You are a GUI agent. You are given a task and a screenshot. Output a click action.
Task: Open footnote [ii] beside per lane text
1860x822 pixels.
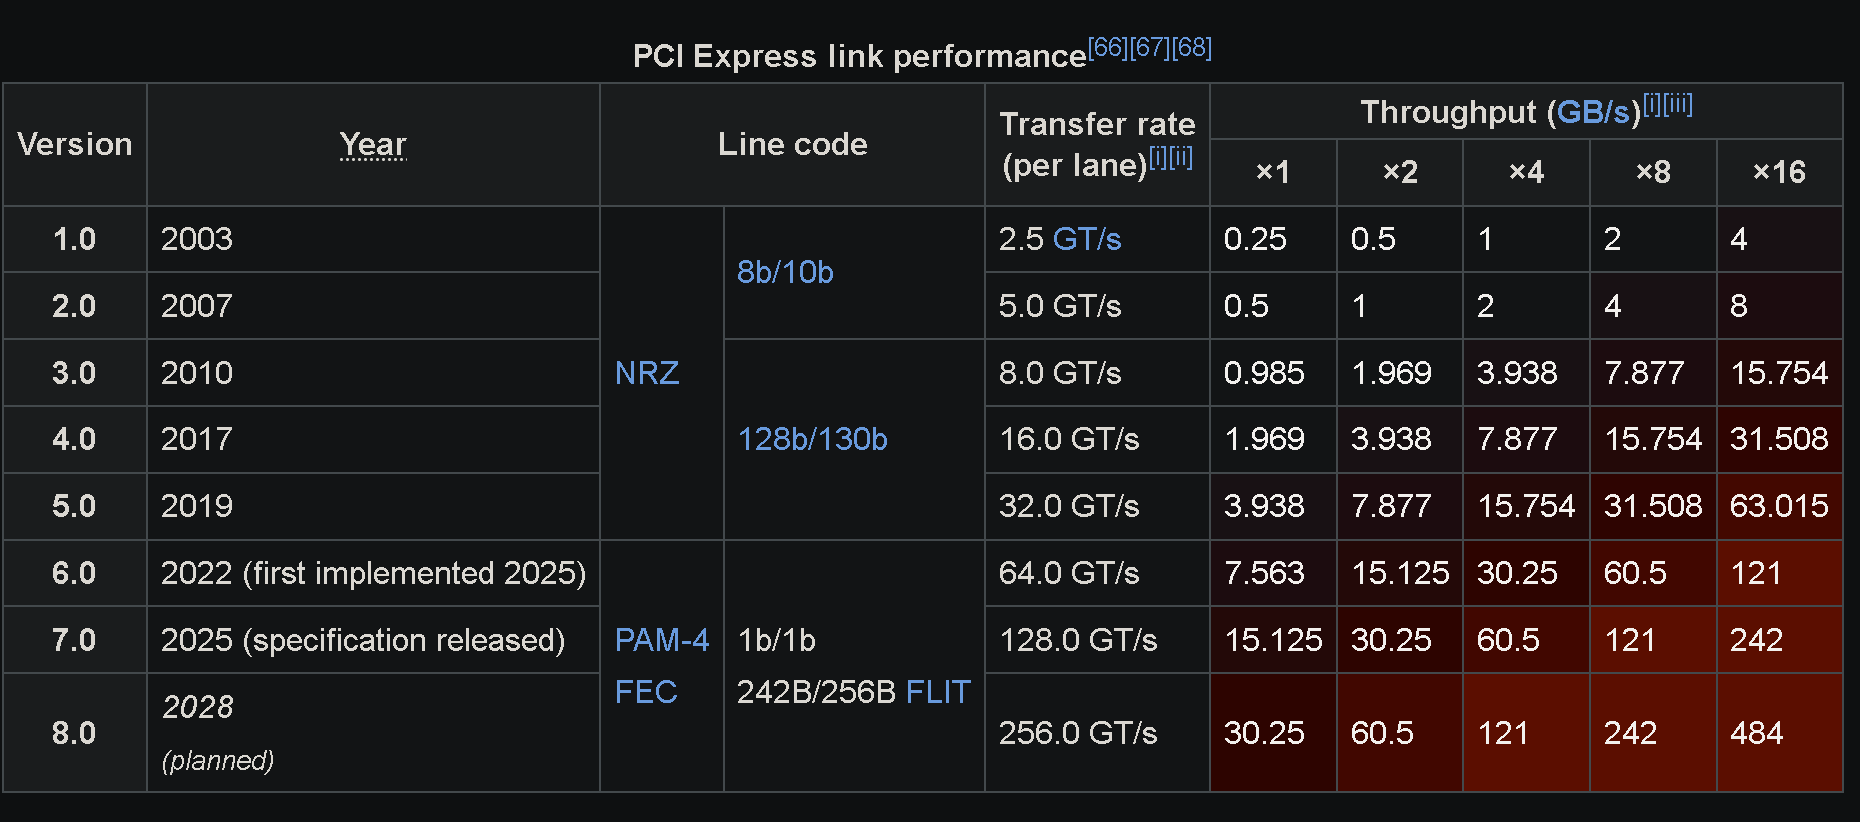(1181, 157)
